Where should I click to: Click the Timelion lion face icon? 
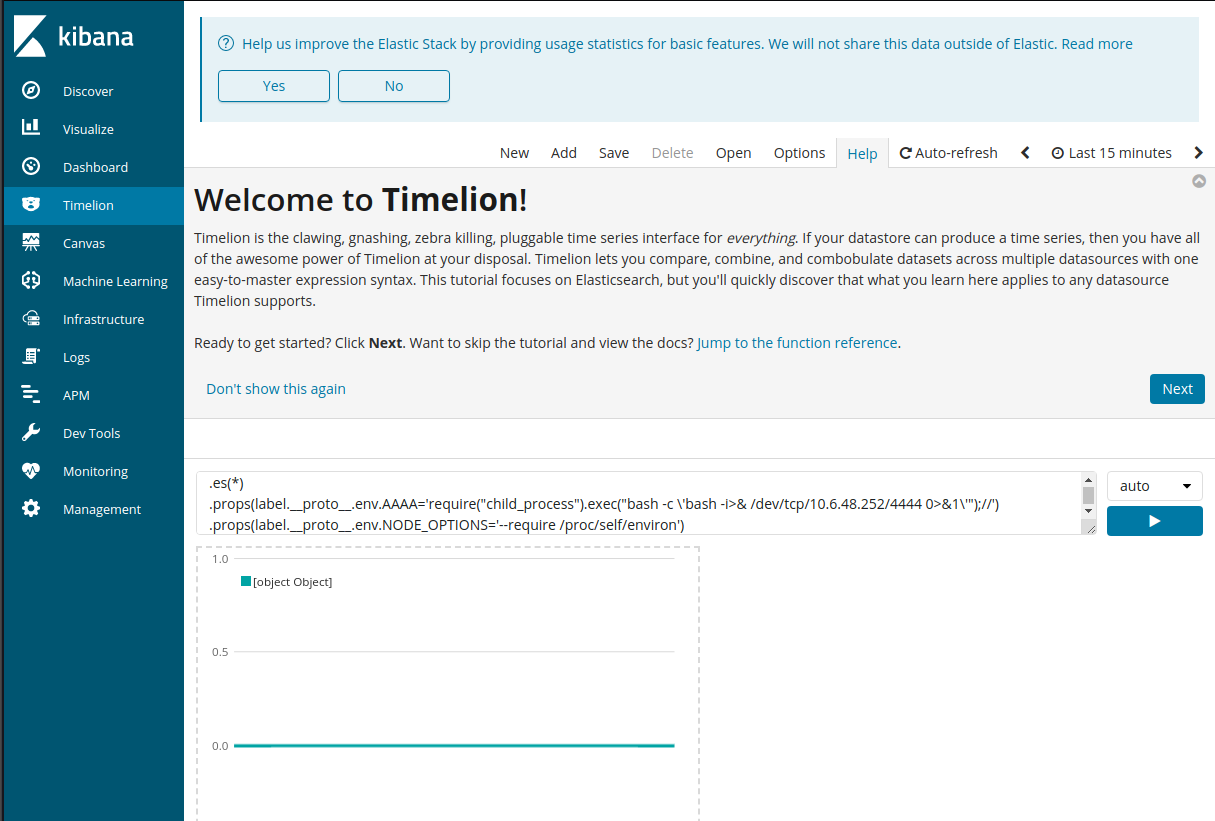coord(31,204)
